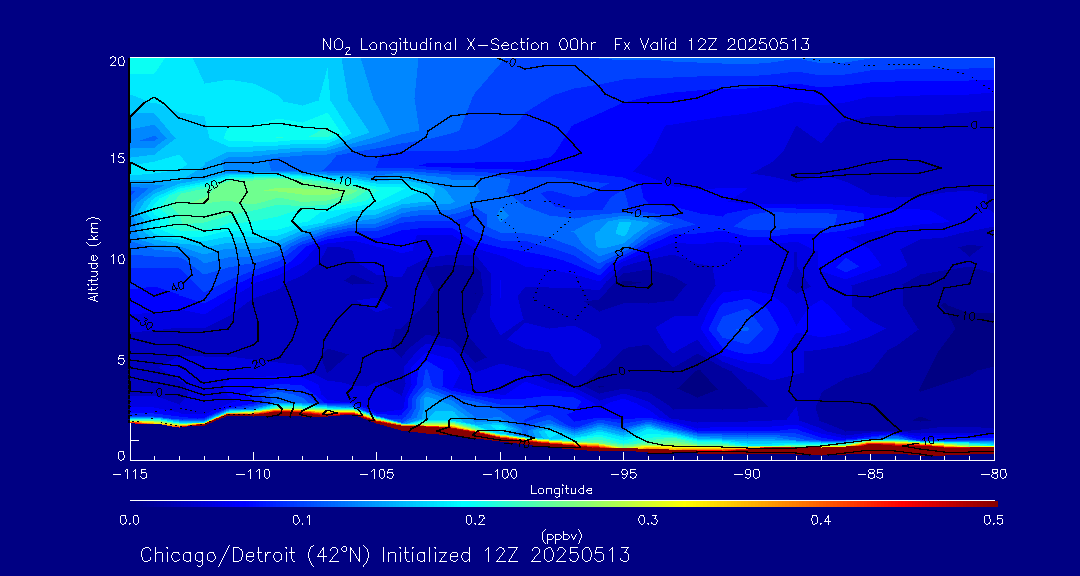Viewport: 1080px width, 576px height.
Task: Click color scale label 0.5
Action: pos(993,521)
